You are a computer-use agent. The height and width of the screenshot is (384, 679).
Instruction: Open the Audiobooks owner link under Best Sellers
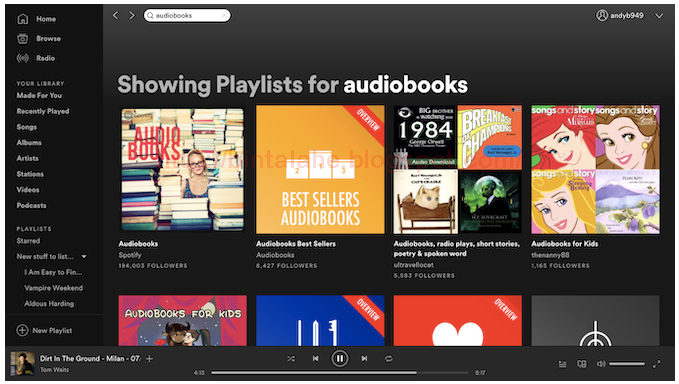pyautogui.click(x=275, y=255)
